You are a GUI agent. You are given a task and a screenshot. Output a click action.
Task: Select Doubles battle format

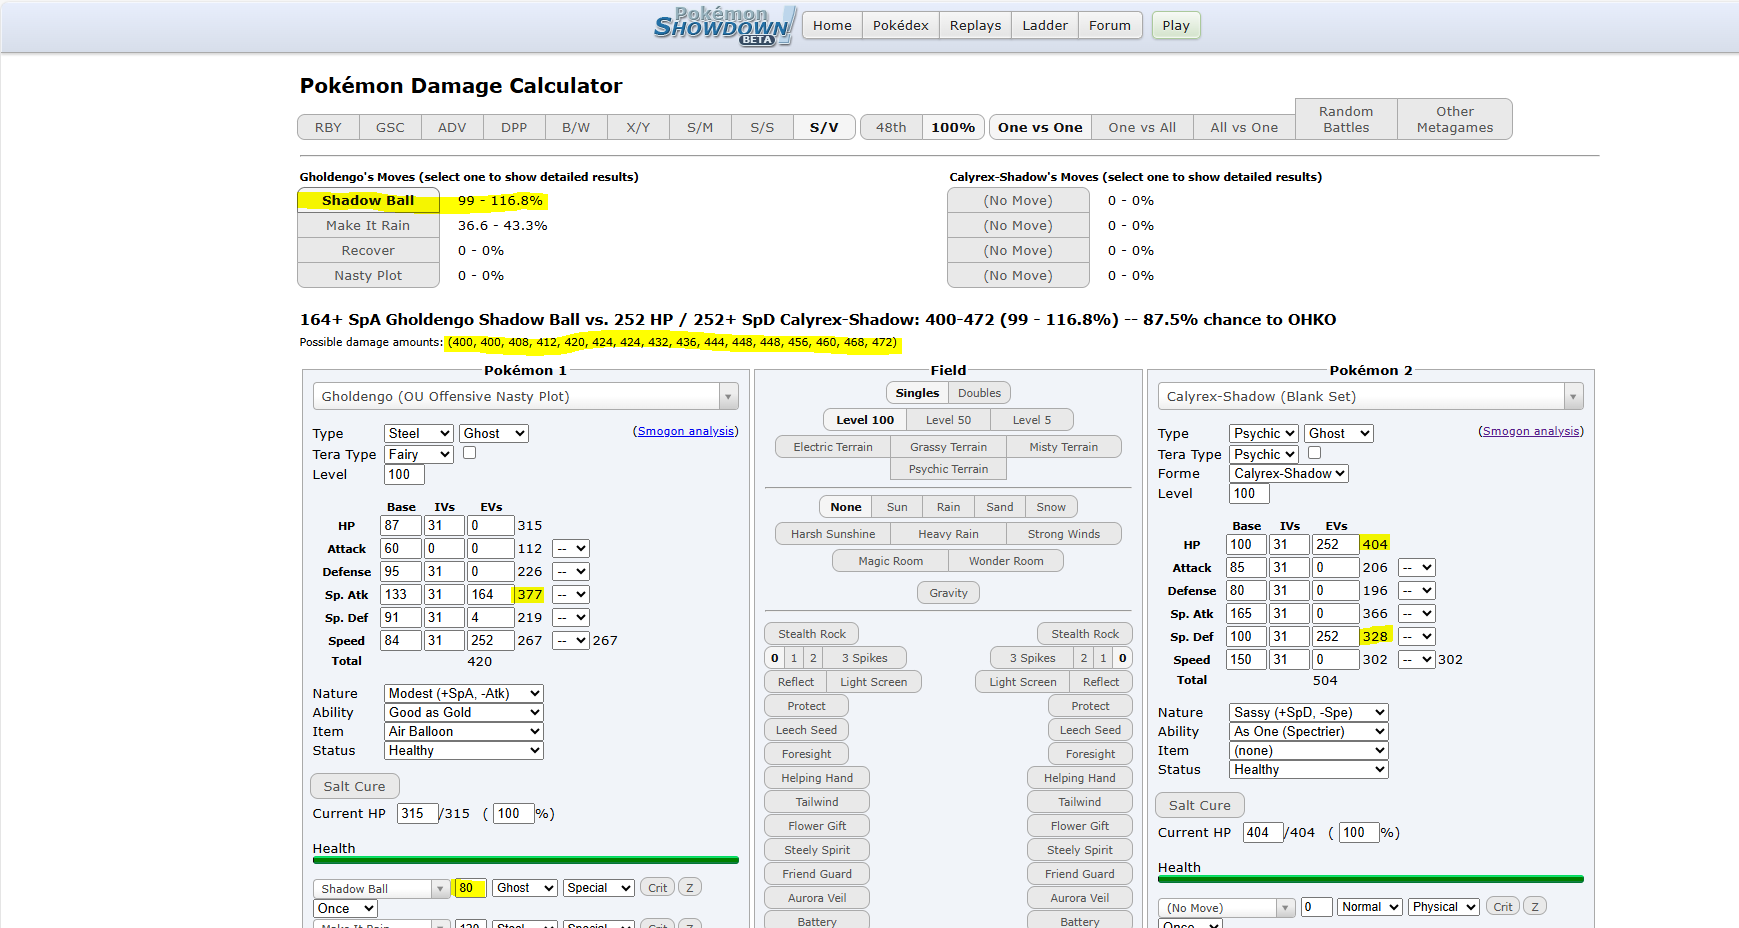(979, 393)
